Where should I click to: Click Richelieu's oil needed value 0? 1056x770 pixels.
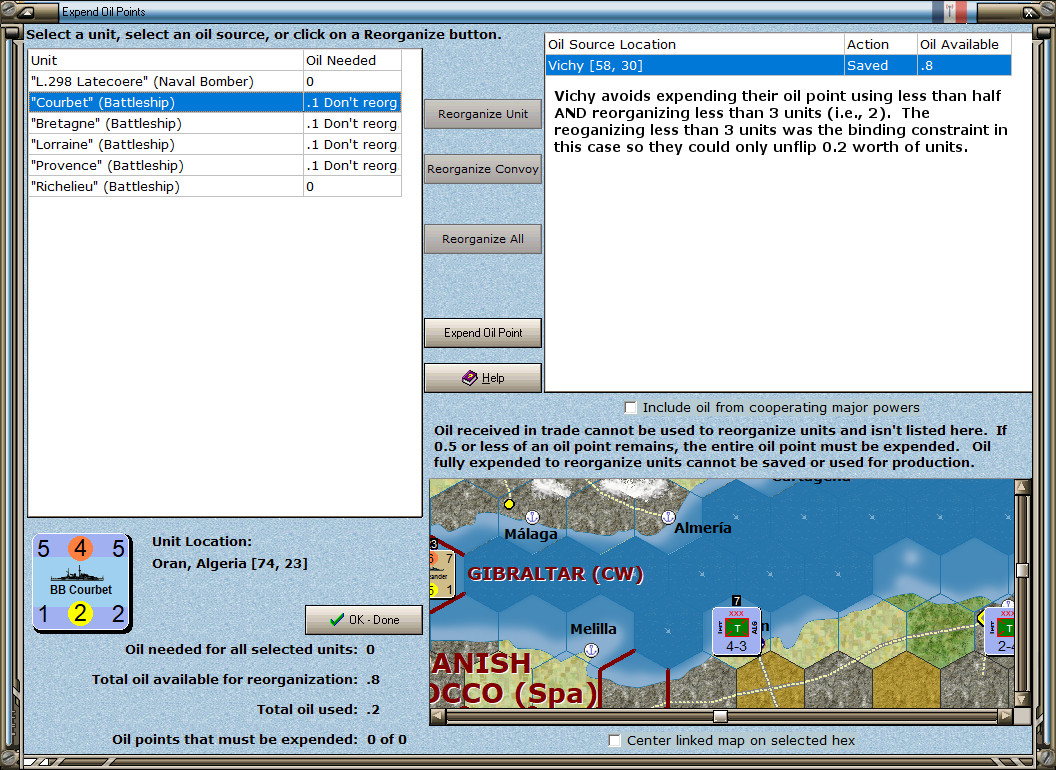(352, 187)
